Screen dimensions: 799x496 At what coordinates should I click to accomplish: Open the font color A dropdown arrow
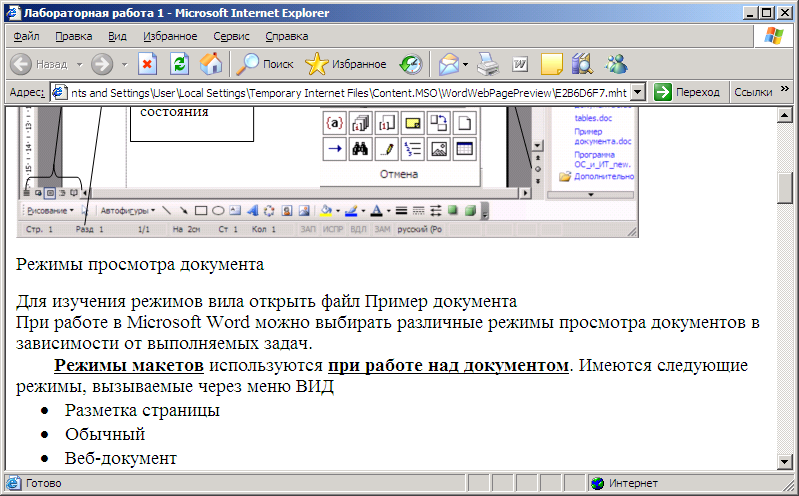click(x=388, y=211)
